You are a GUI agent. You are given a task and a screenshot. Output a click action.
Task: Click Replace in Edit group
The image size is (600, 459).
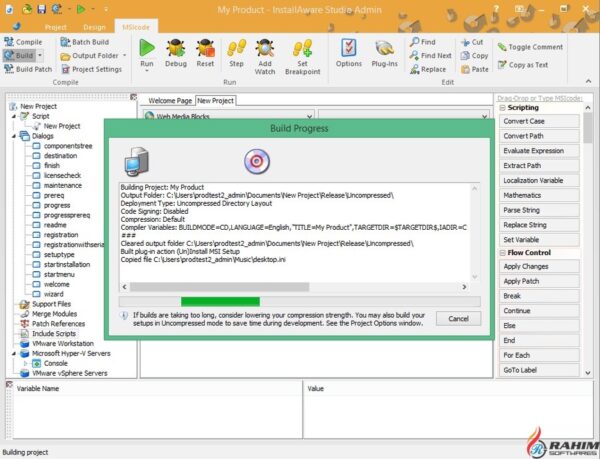pyautogui.click(x=428, y=69)
